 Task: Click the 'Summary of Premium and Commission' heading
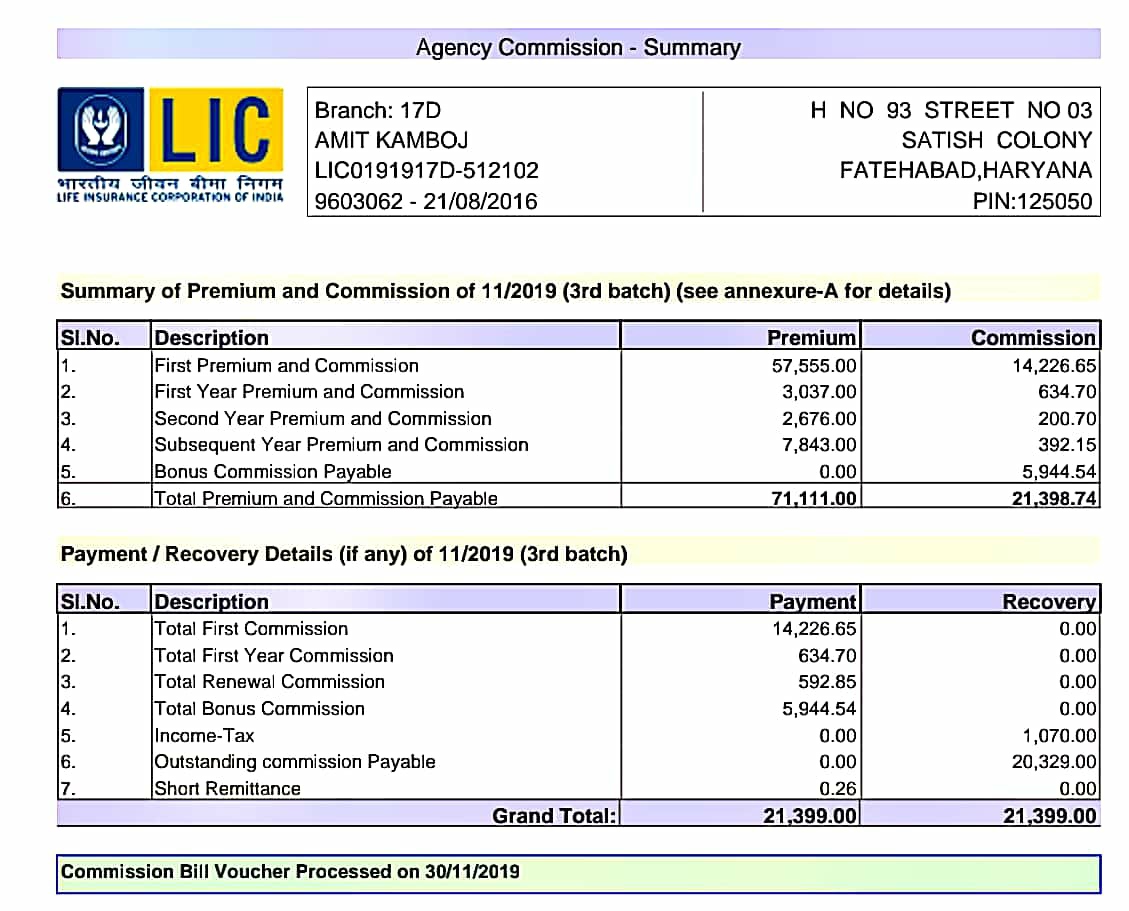tap(505, 291)
